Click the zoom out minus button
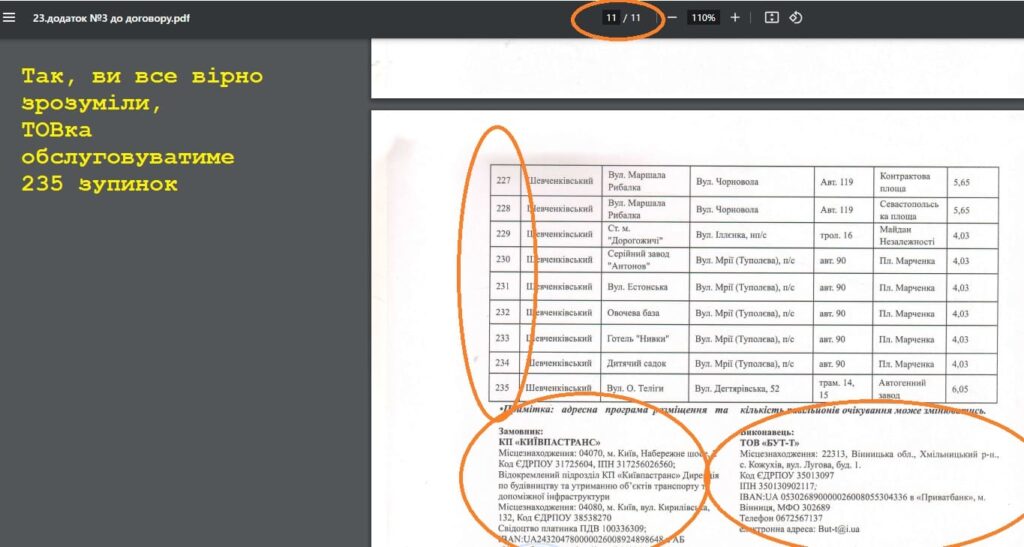This screenshot has height=547, width=1024. pyautogui.click(x=672, y=18)
